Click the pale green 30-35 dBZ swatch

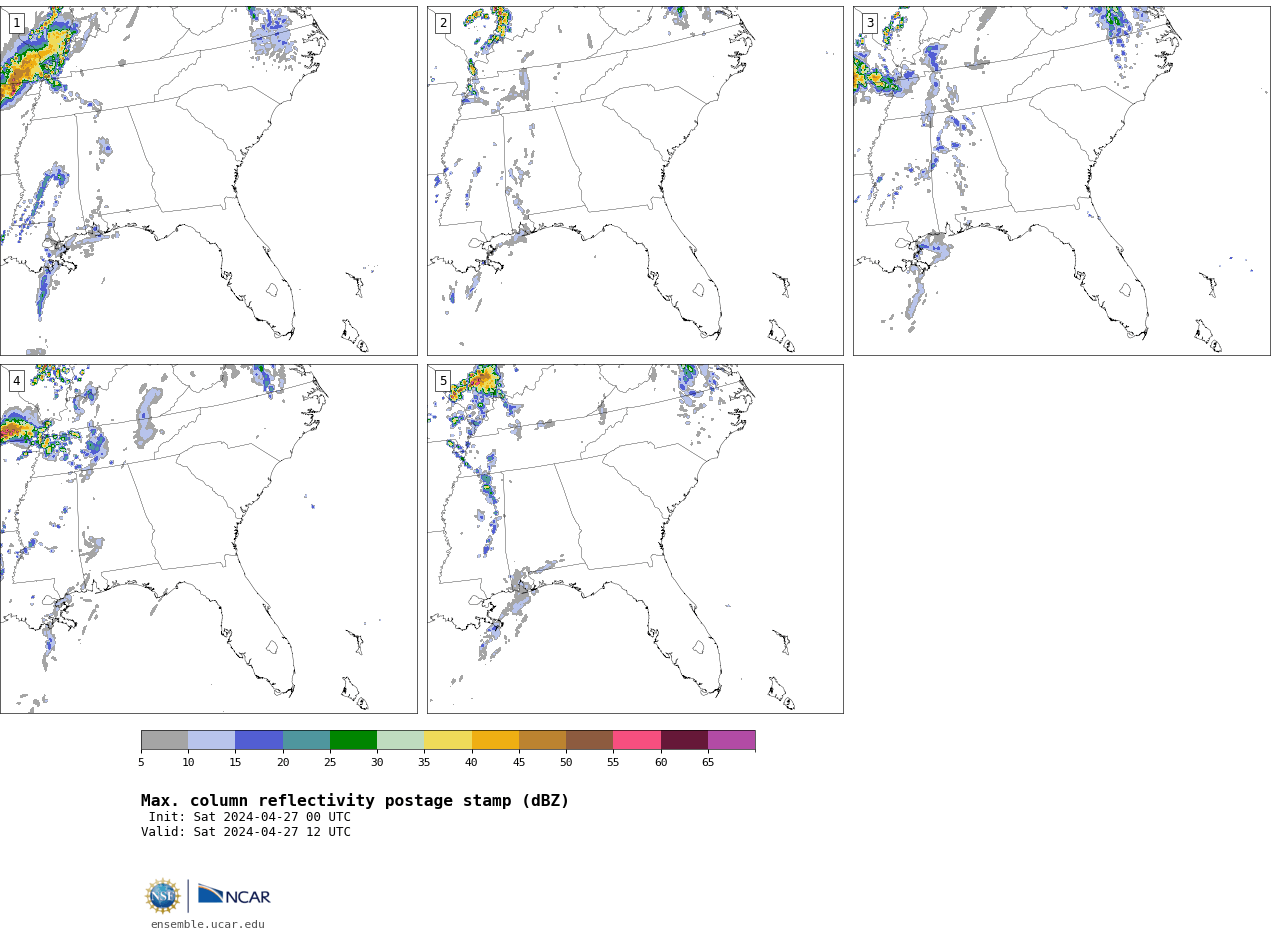[x=401, y=740]
